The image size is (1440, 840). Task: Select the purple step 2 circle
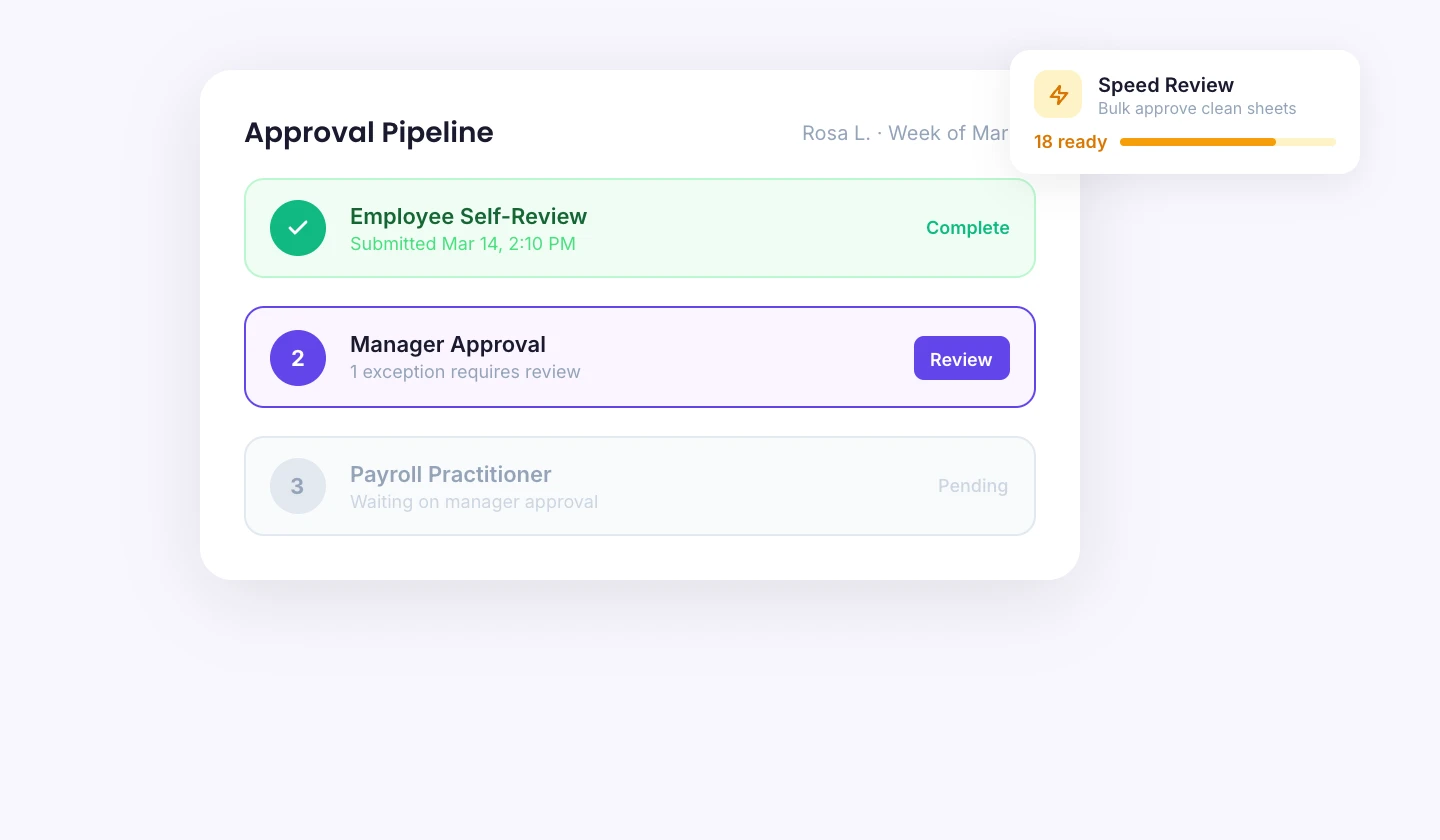coord(298,358)
